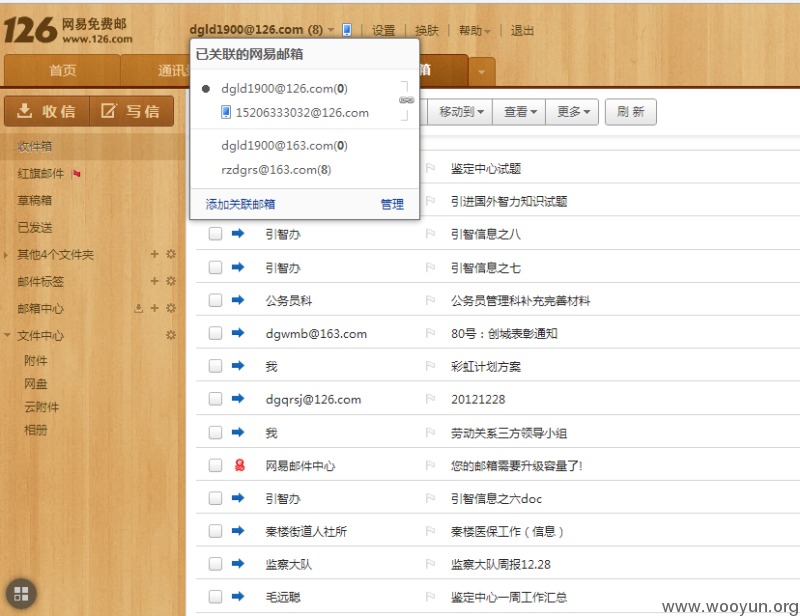
Task: Open gear settings beside 邮箱中心
Action: 171,308
